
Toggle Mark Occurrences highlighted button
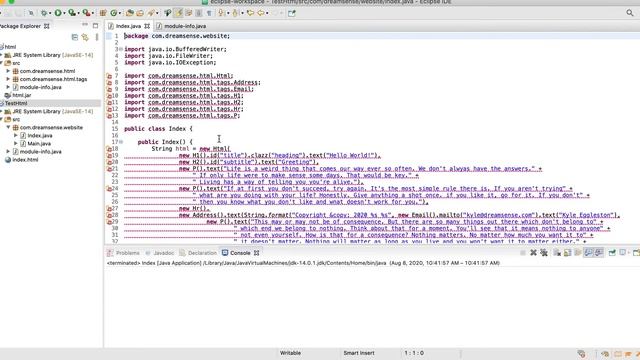coord(178,13)
